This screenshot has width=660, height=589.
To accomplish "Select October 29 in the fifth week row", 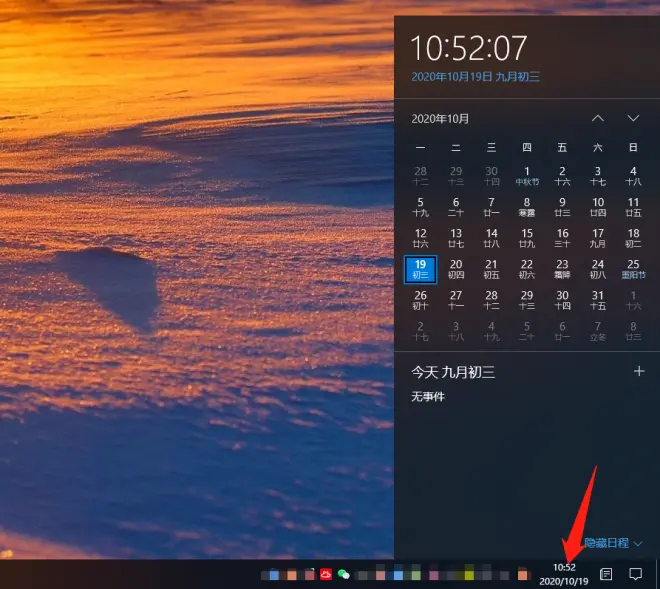I will pyautogui.click(x=527, y=300).
